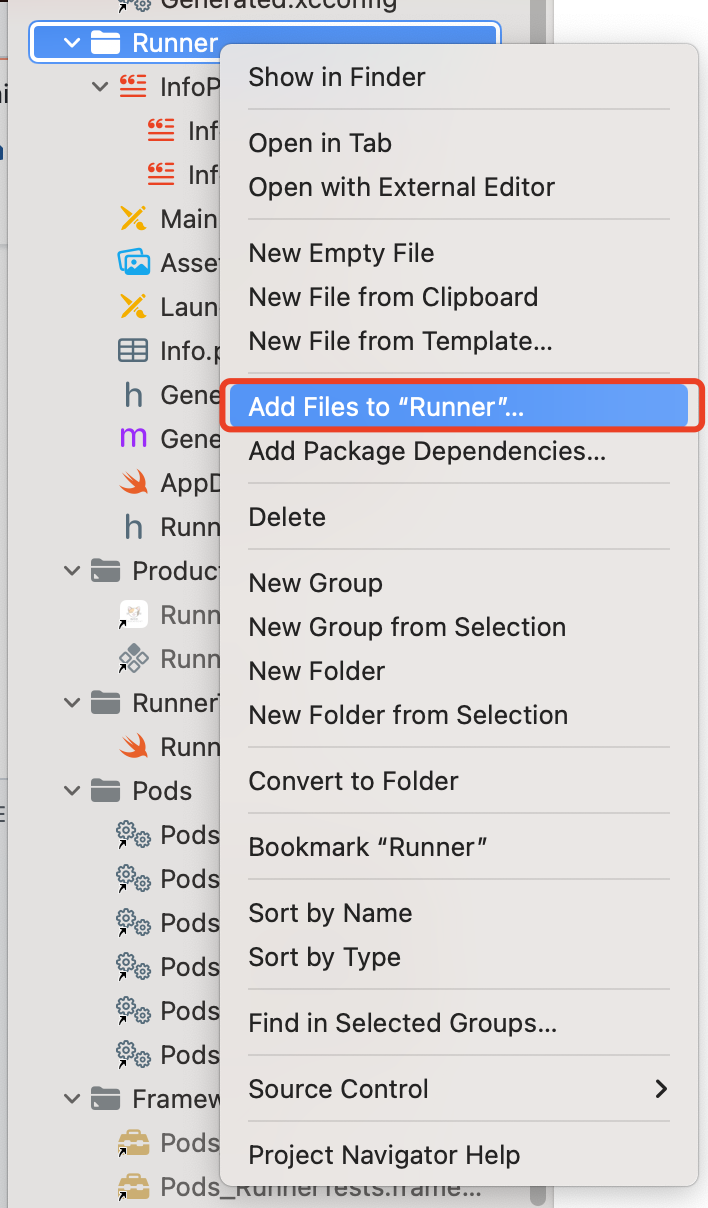This screenshot has width=708, height=1208.
Task: Click the purple Objective-C m file icon
Action: (x=133, y=439)
